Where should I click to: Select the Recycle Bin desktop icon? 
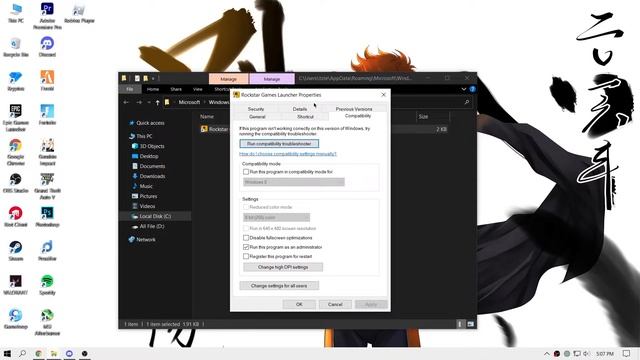(16, 46)
